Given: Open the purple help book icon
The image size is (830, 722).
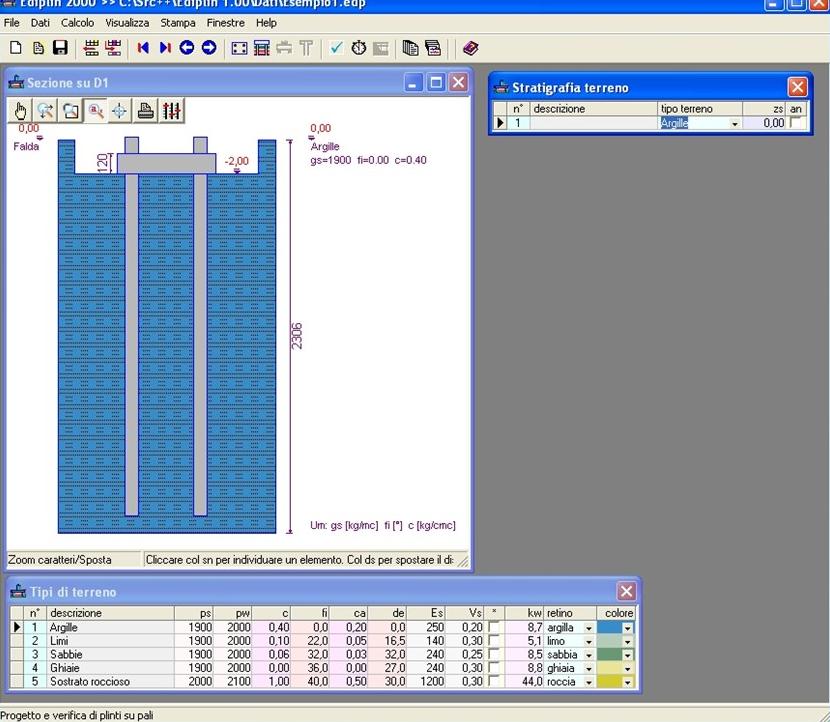Looking at the screenshot, I should [x=471, y=48].
